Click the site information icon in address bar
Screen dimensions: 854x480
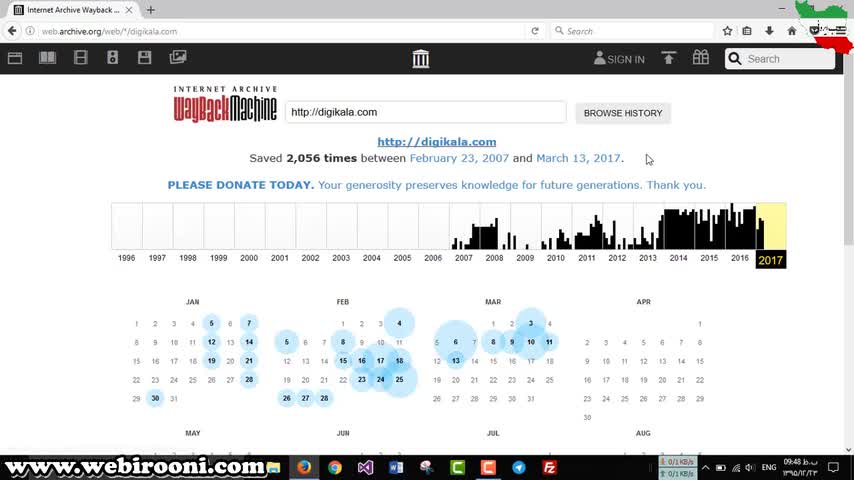[x=30, y=31]
